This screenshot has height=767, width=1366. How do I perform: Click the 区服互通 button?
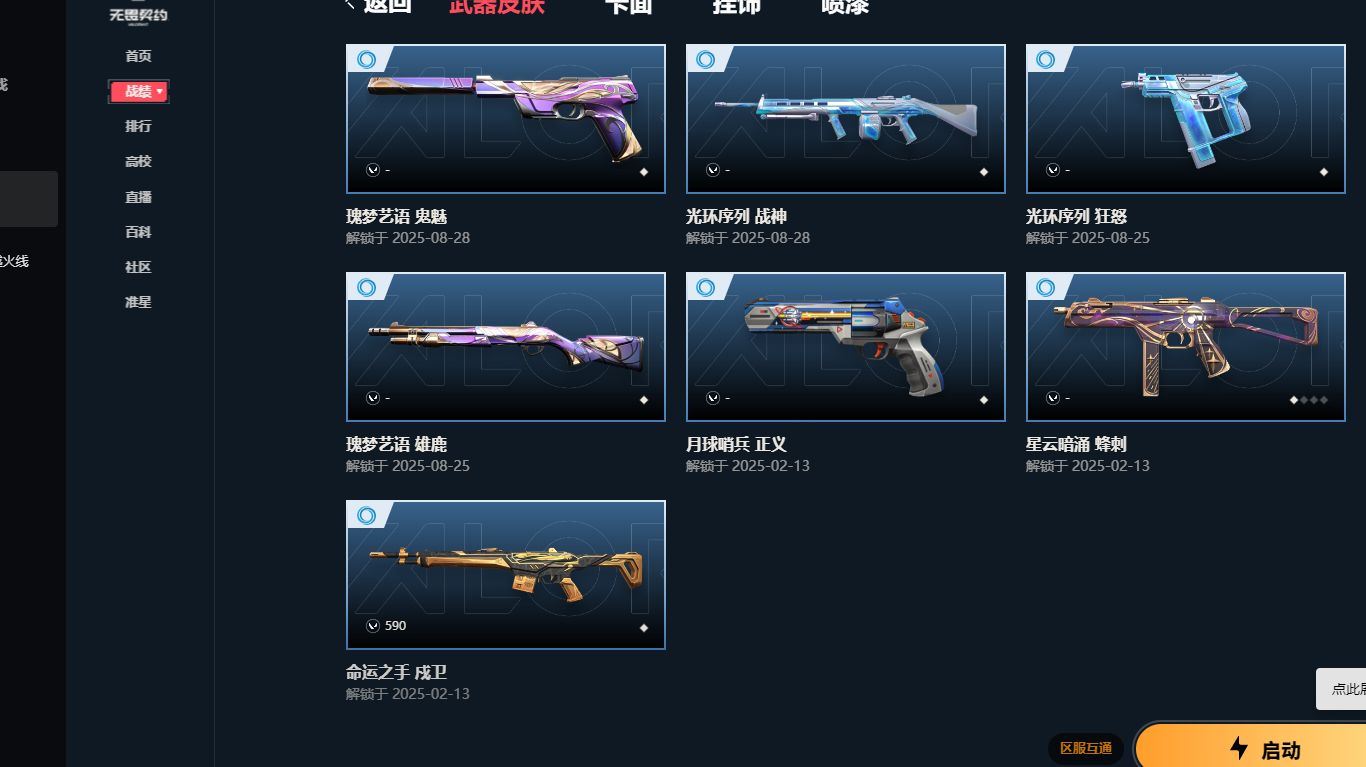1086,748
